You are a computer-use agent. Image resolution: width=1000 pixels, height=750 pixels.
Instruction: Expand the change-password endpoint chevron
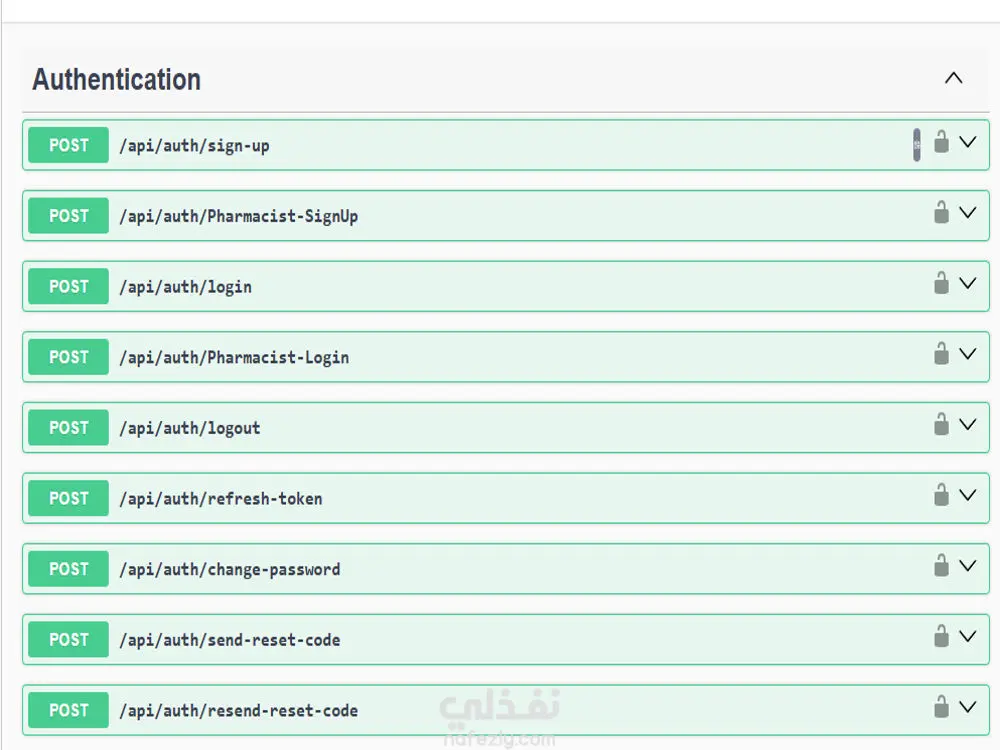pos(967,566)
